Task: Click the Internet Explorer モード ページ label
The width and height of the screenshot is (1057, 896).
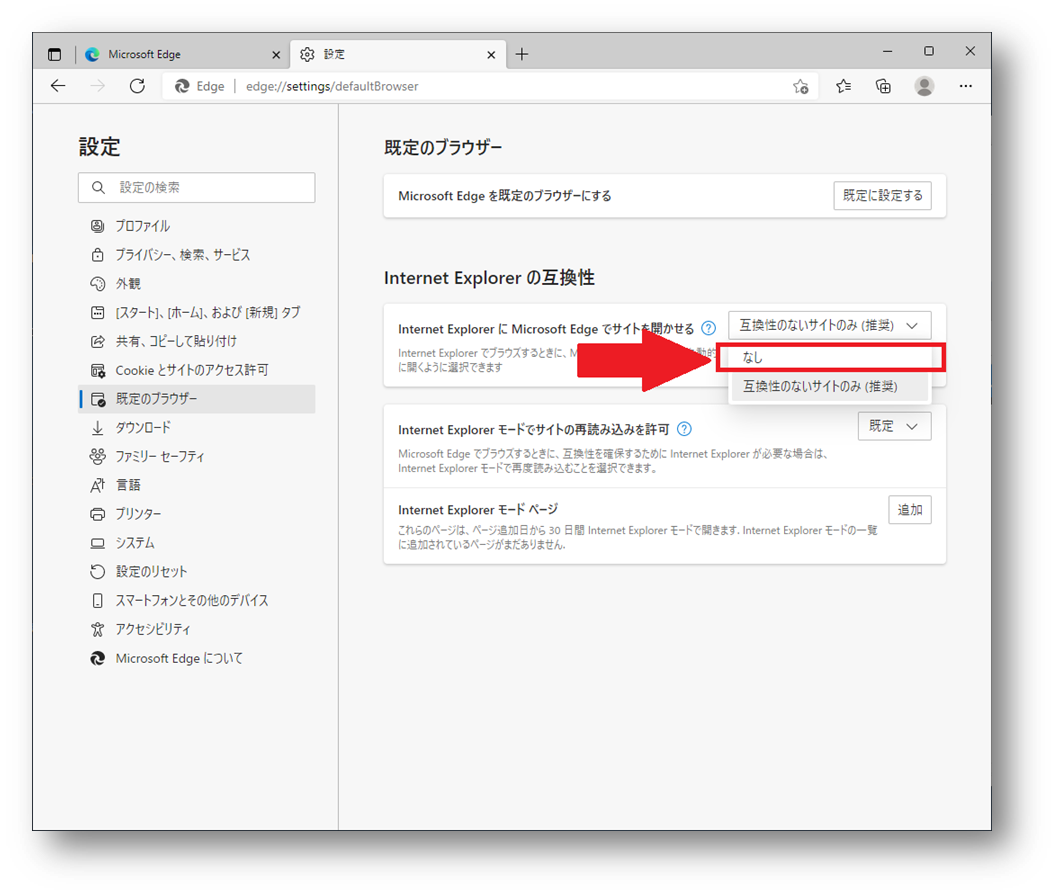Action: (478, 510)
